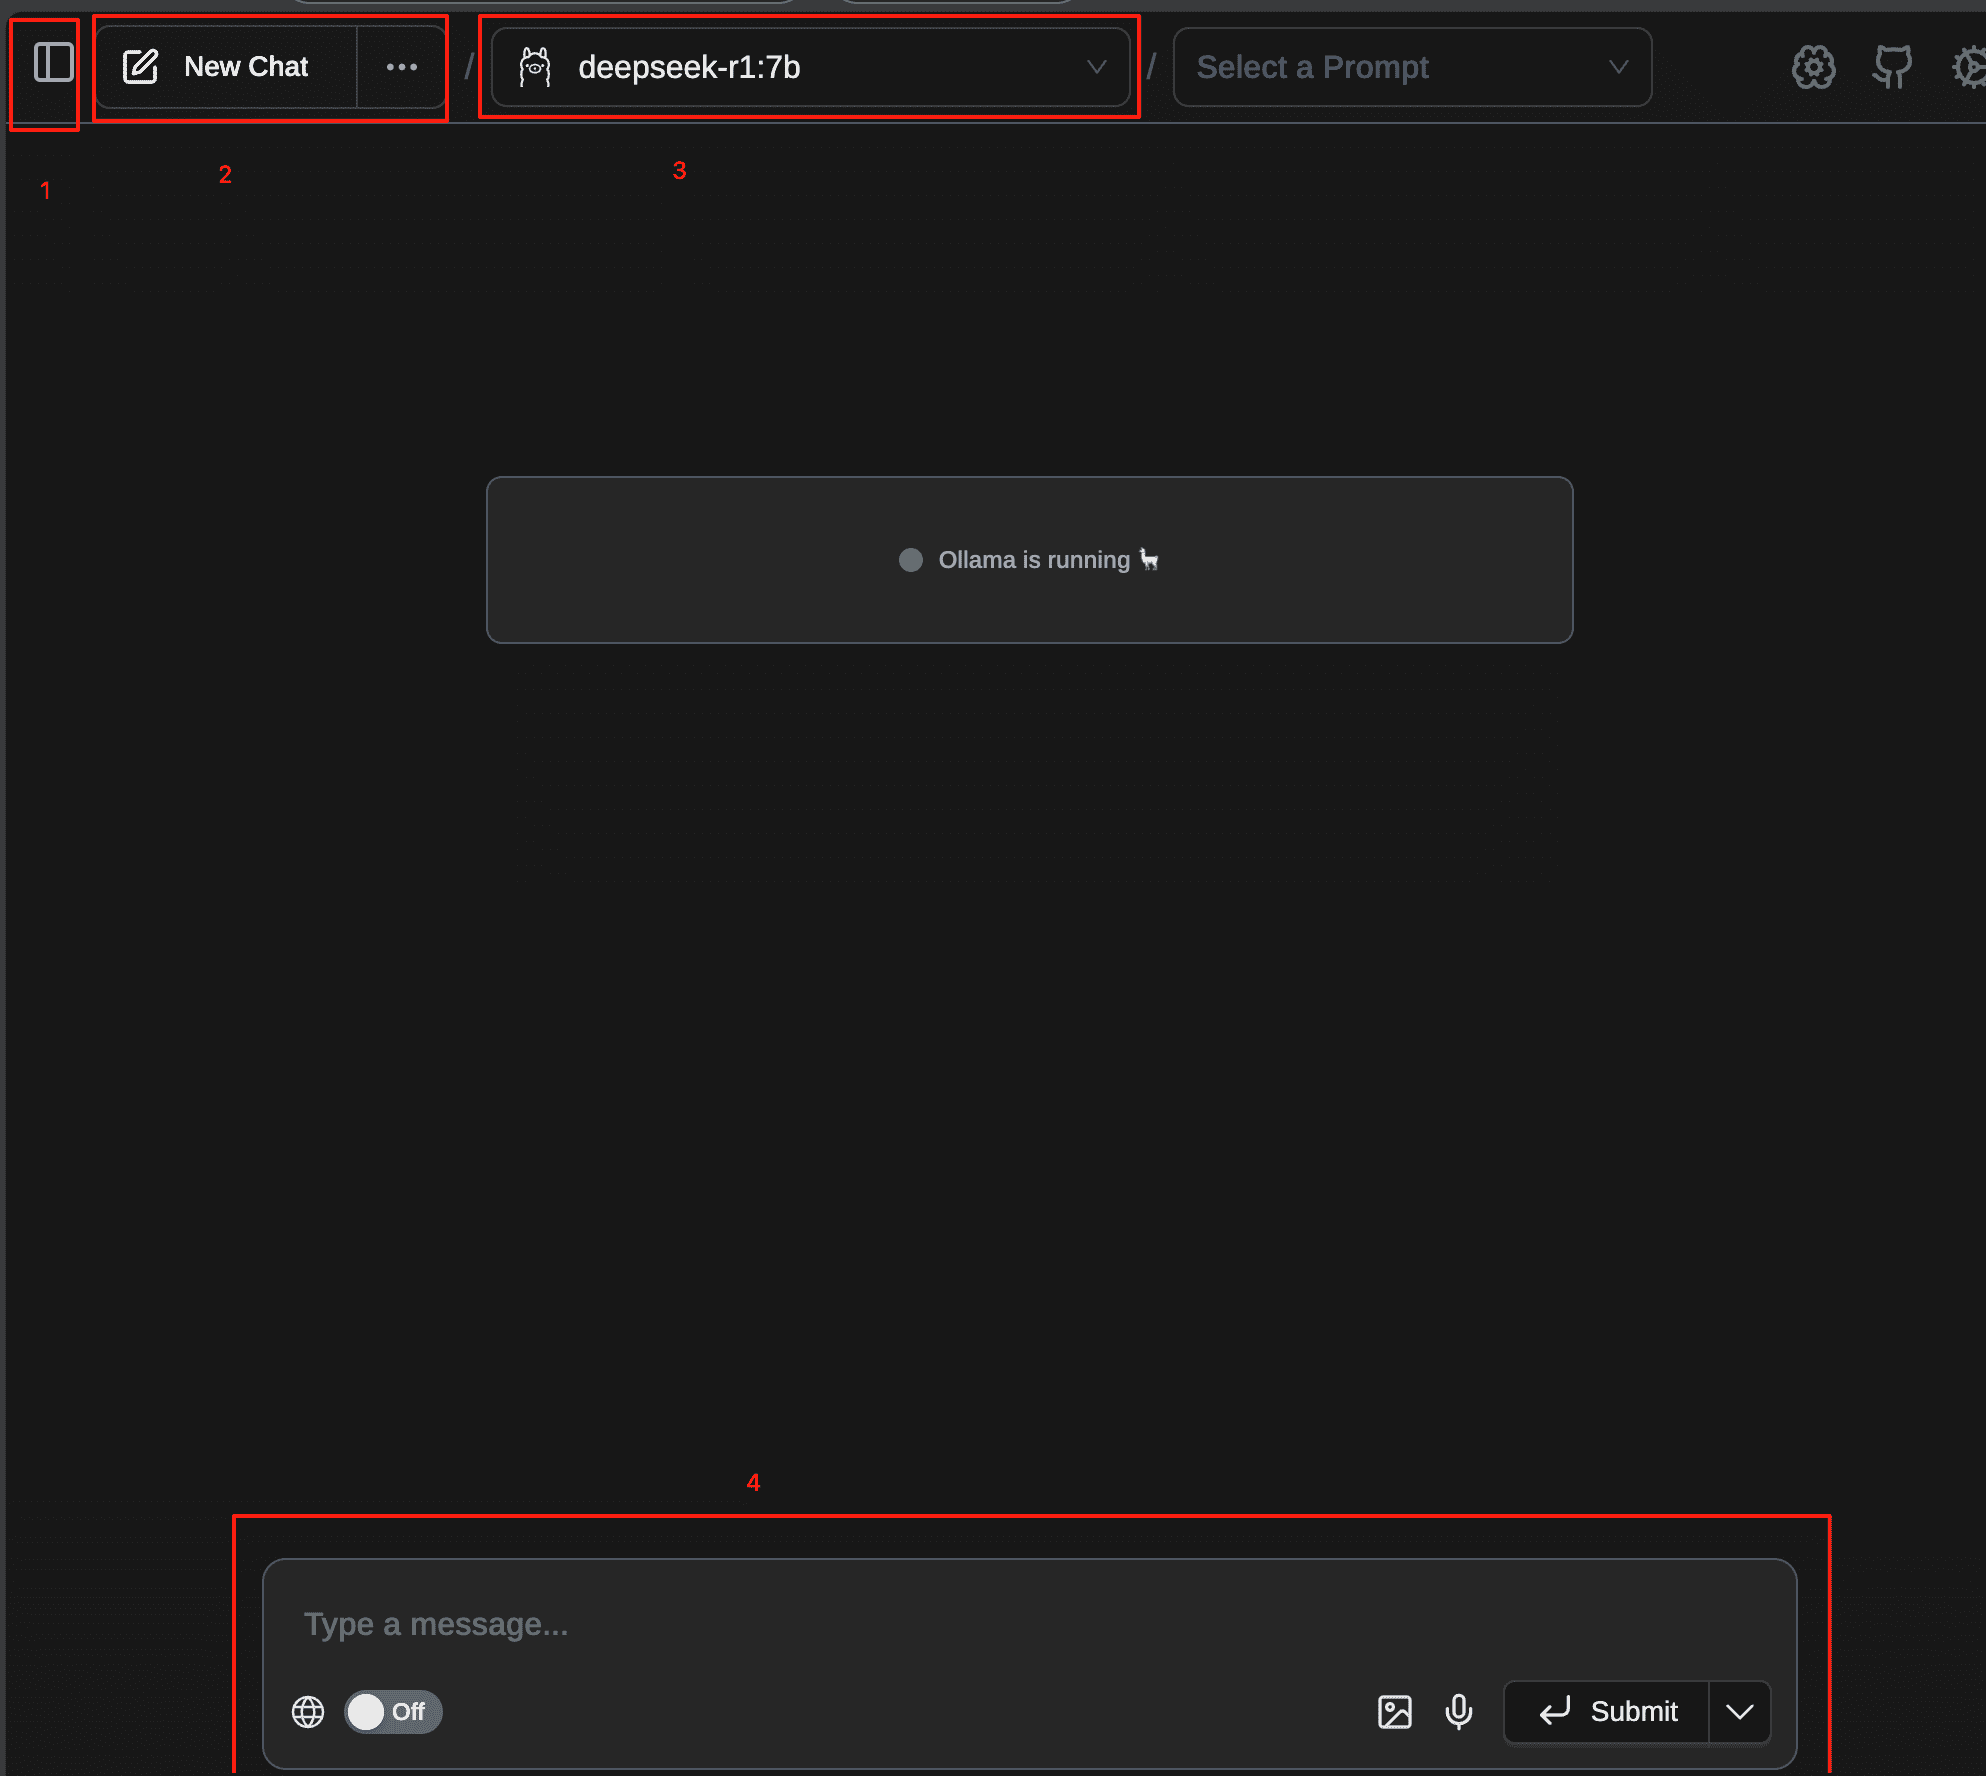Viewport: 1986px width, 1776px height.
Task: Click the enter arrow icon on Submit
Action: point(1555,1712)
